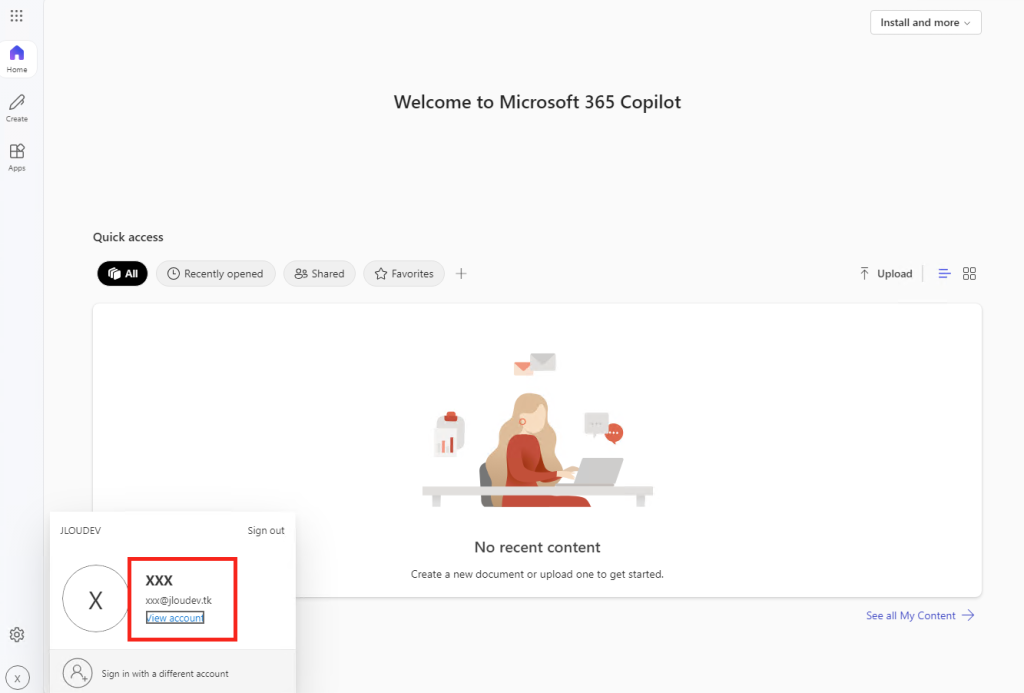Click the X account avatar in sidebar
Viewport: 1024px width, 693px height.
pyautogui.click(x=18, y=678)
